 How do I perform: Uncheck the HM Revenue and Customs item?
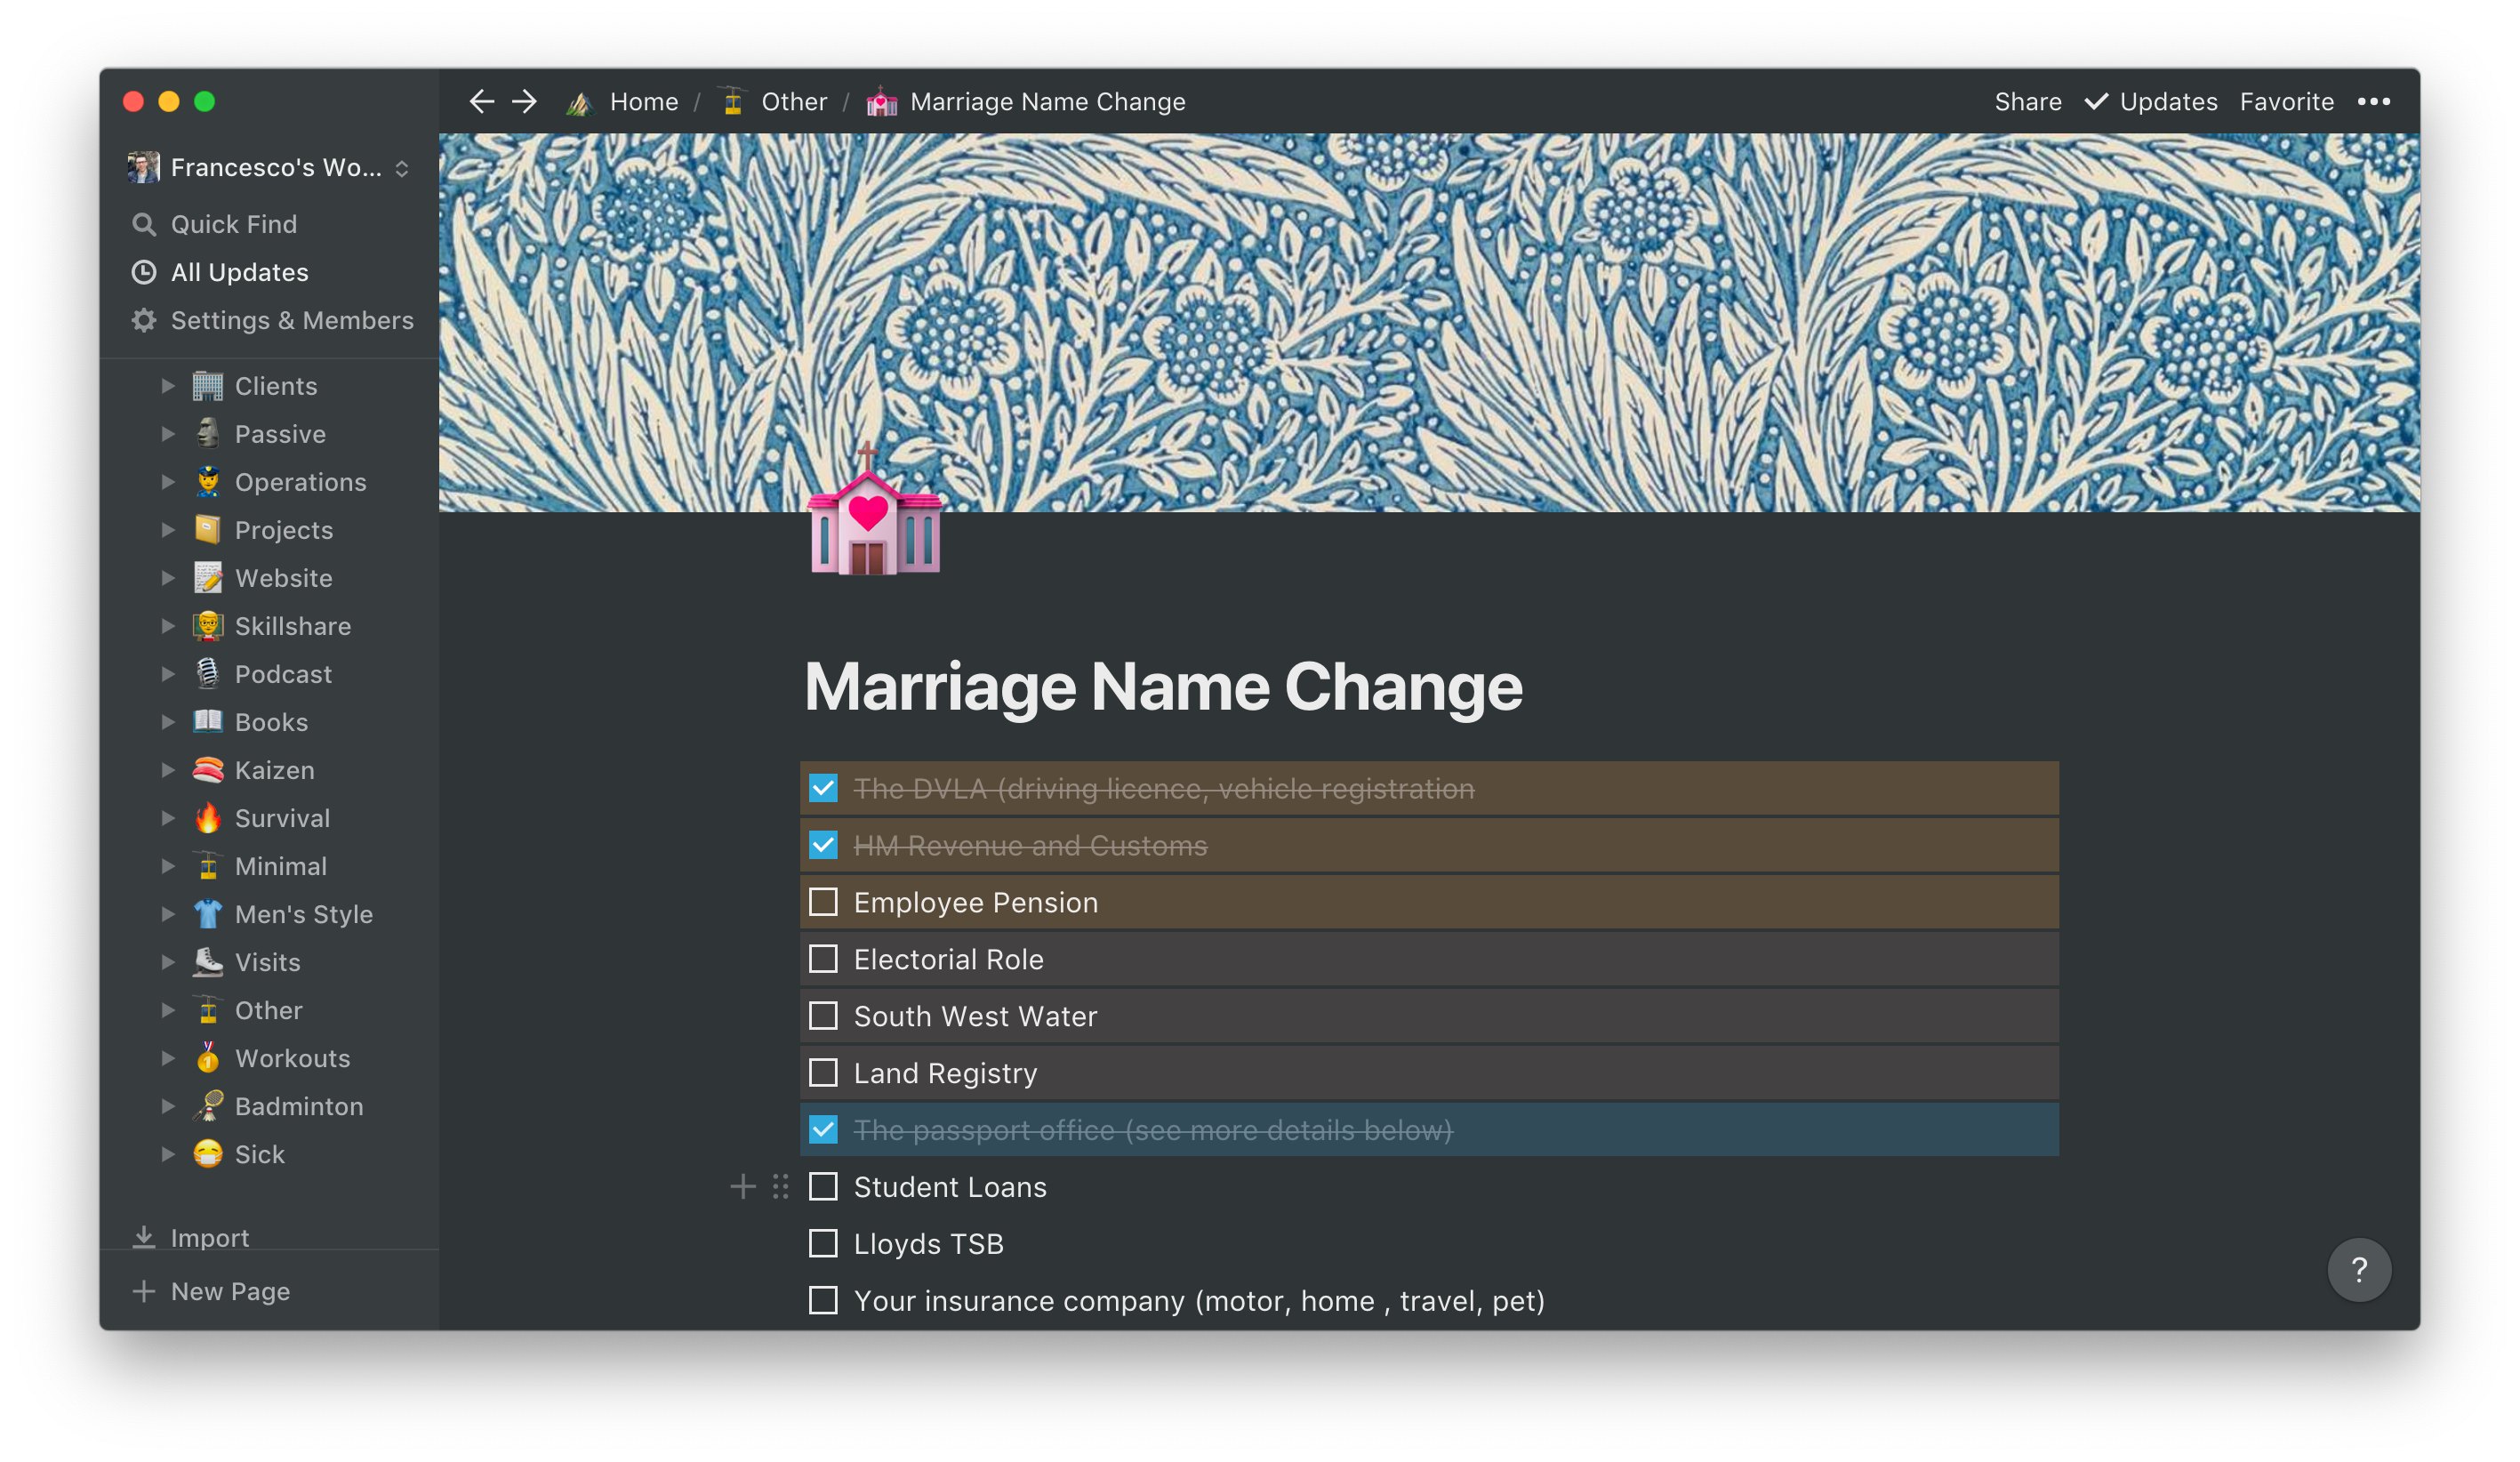coord(823,845)
